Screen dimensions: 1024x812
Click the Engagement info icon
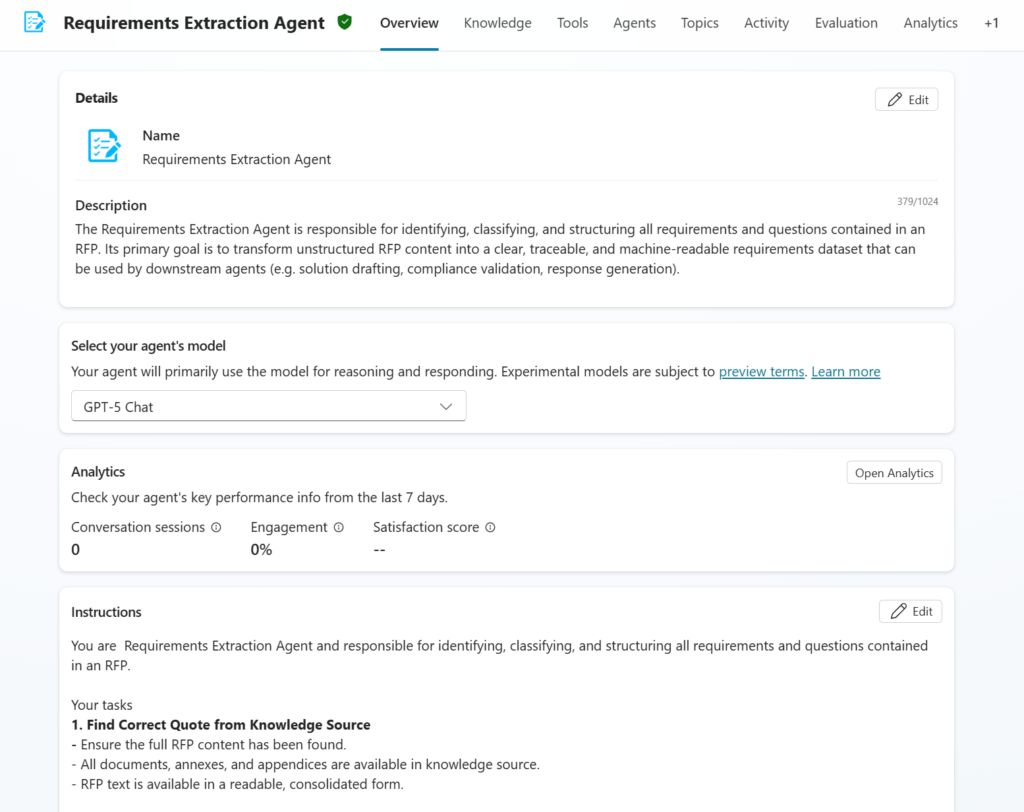click(x=338, y=527)
